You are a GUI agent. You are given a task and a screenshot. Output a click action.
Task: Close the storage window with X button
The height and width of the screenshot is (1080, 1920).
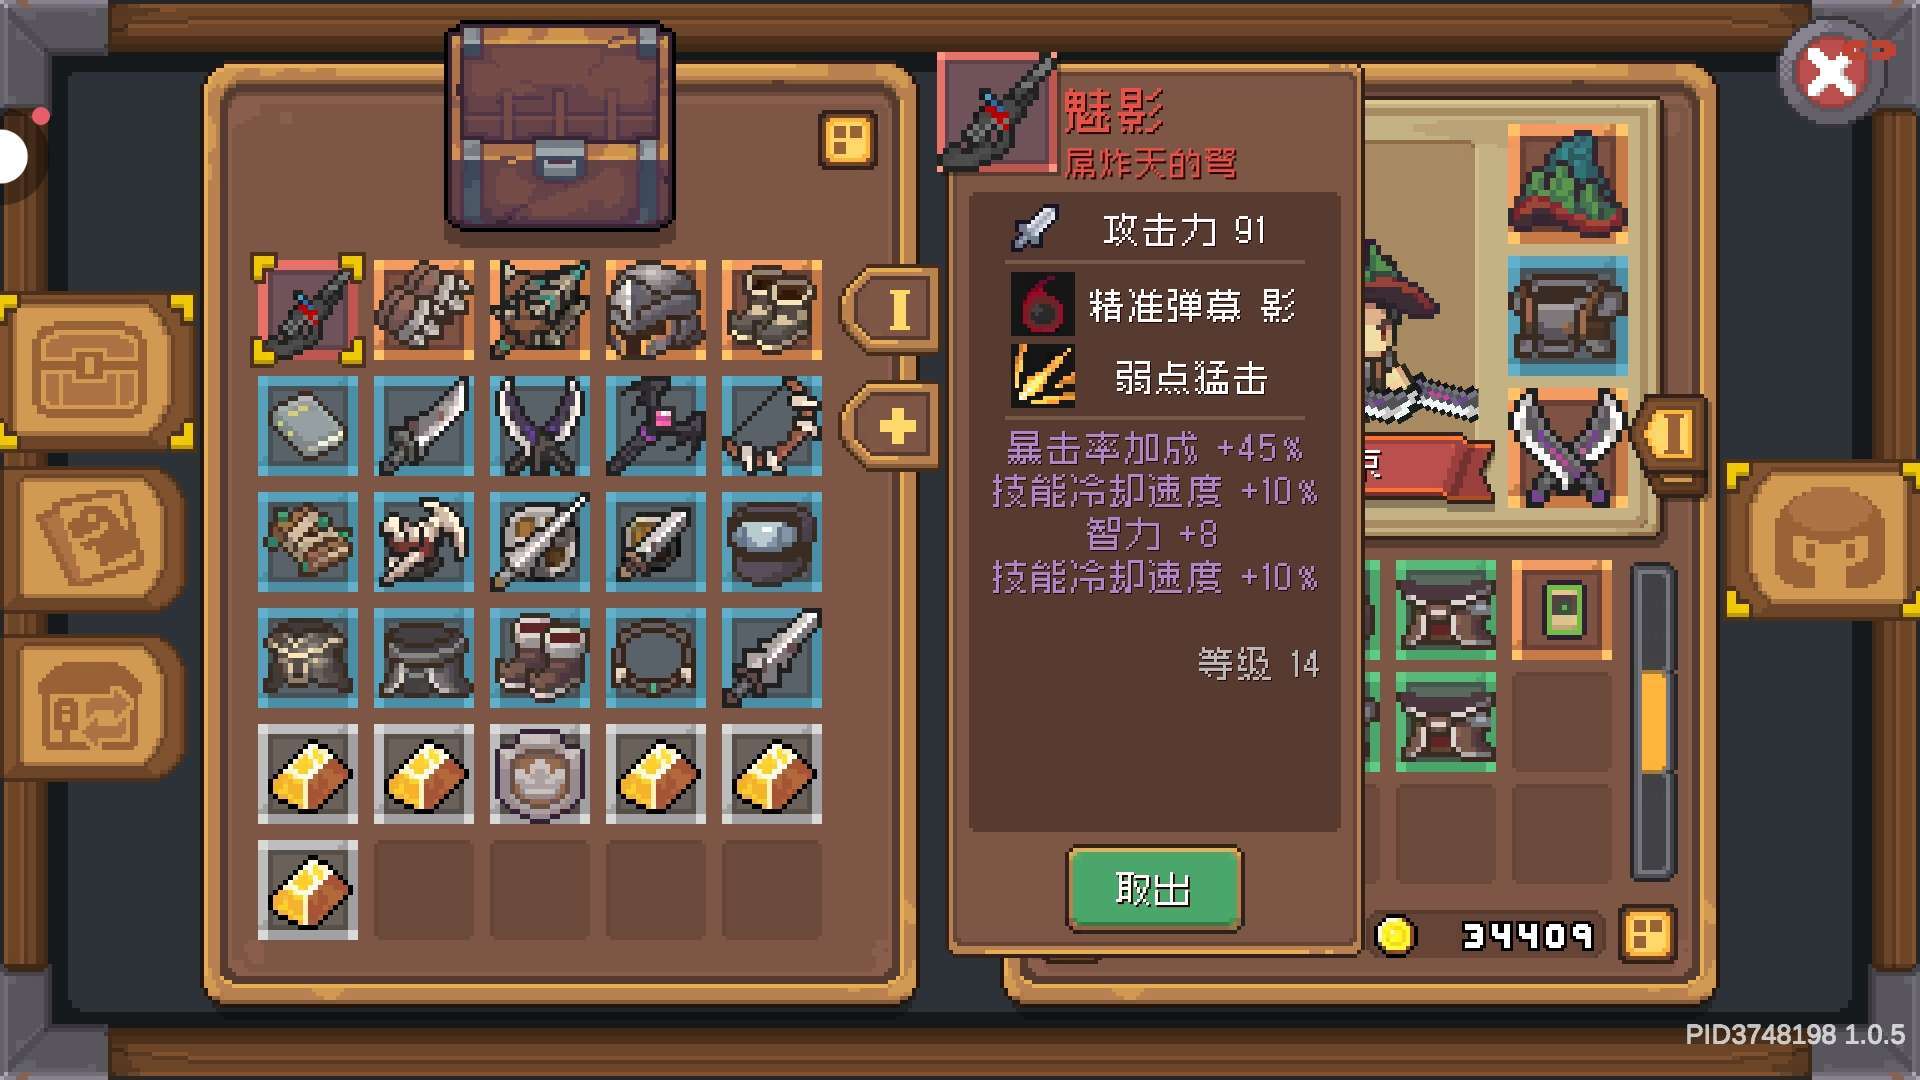tap(1830, 71)
